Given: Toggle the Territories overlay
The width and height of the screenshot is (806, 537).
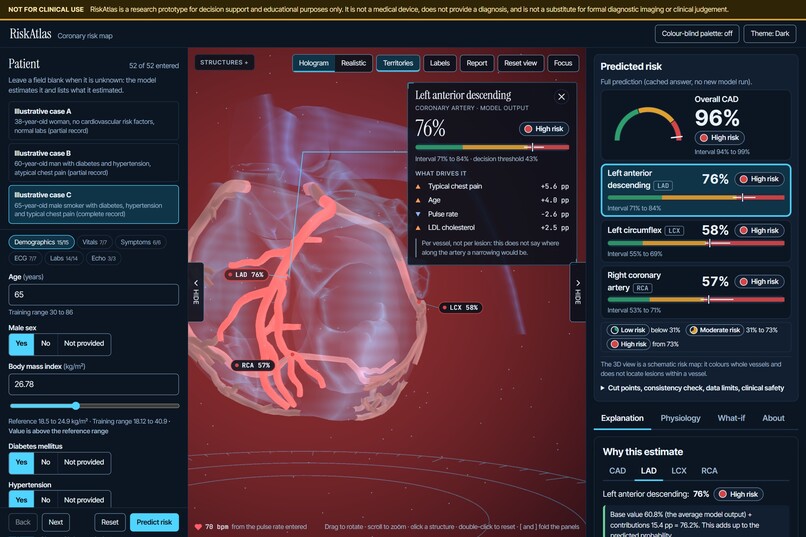Looking at the screenshot, I should 398,63.
